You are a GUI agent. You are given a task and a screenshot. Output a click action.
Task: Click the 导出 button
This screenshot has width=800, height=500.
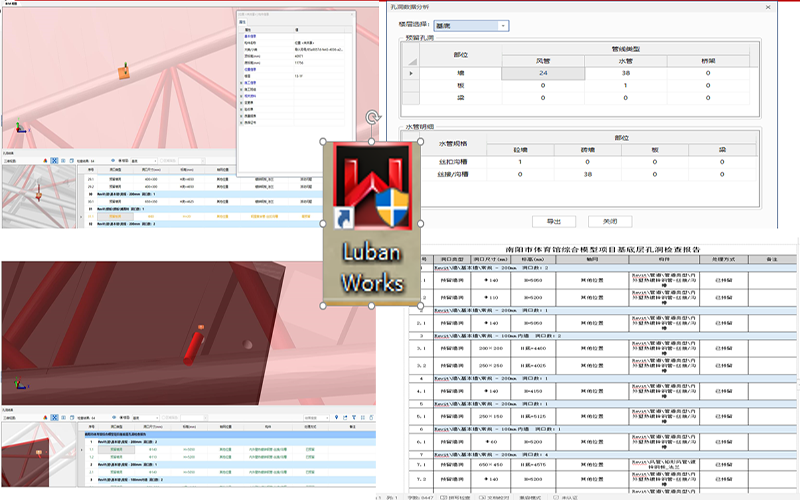pyautogui.click(x=554, y=221)
